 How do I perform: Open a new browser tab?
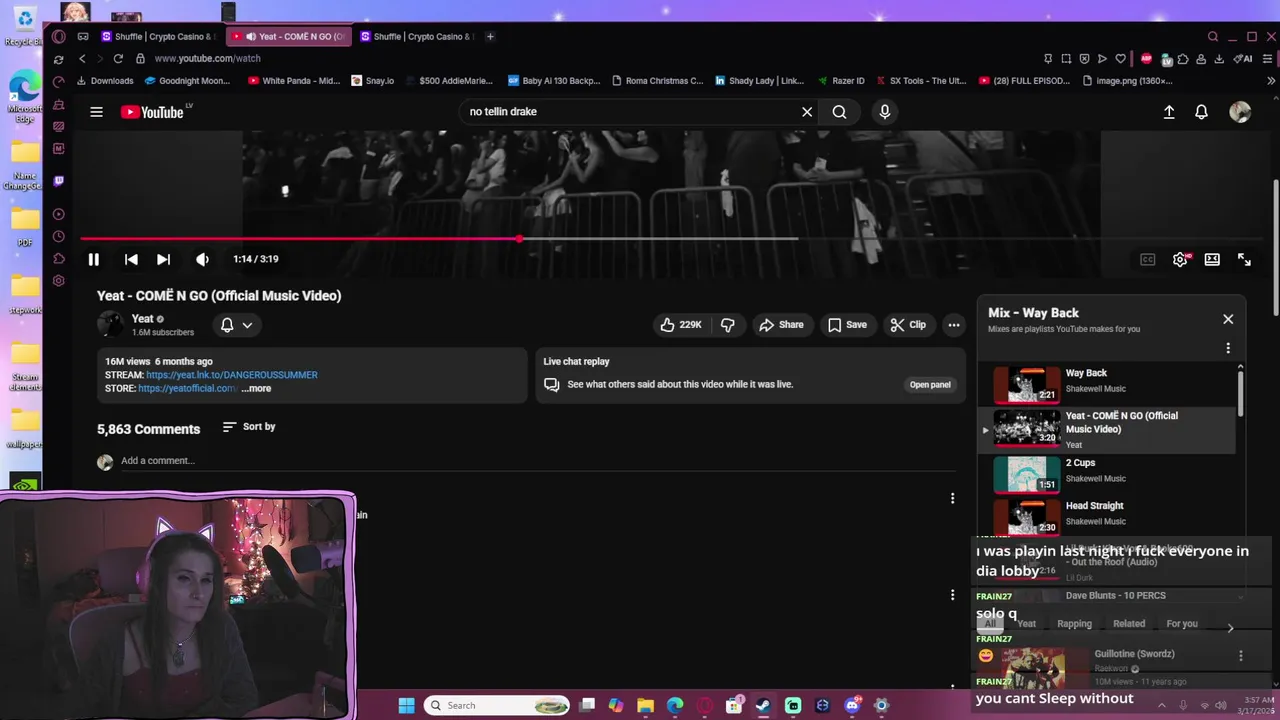click(x=490, y=37)
